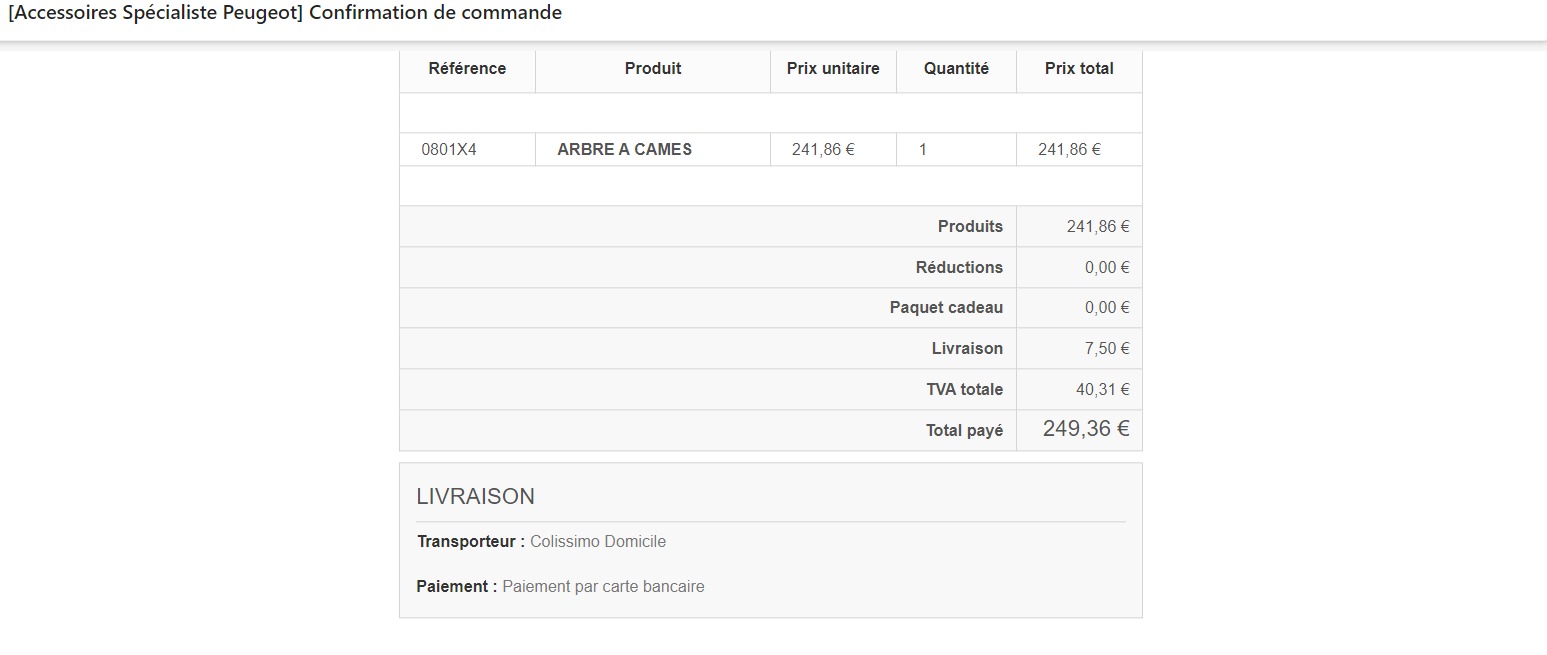Screen dimensions: 1547x655
Task: Select the 'Prix total' column header
Action: (1079, 69)
